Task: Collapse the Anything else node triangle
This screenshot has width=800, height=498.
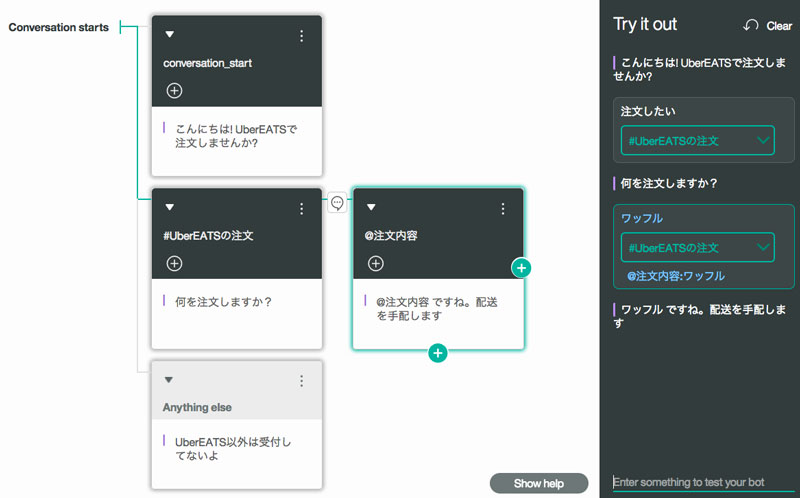Action: click(169, 380)
